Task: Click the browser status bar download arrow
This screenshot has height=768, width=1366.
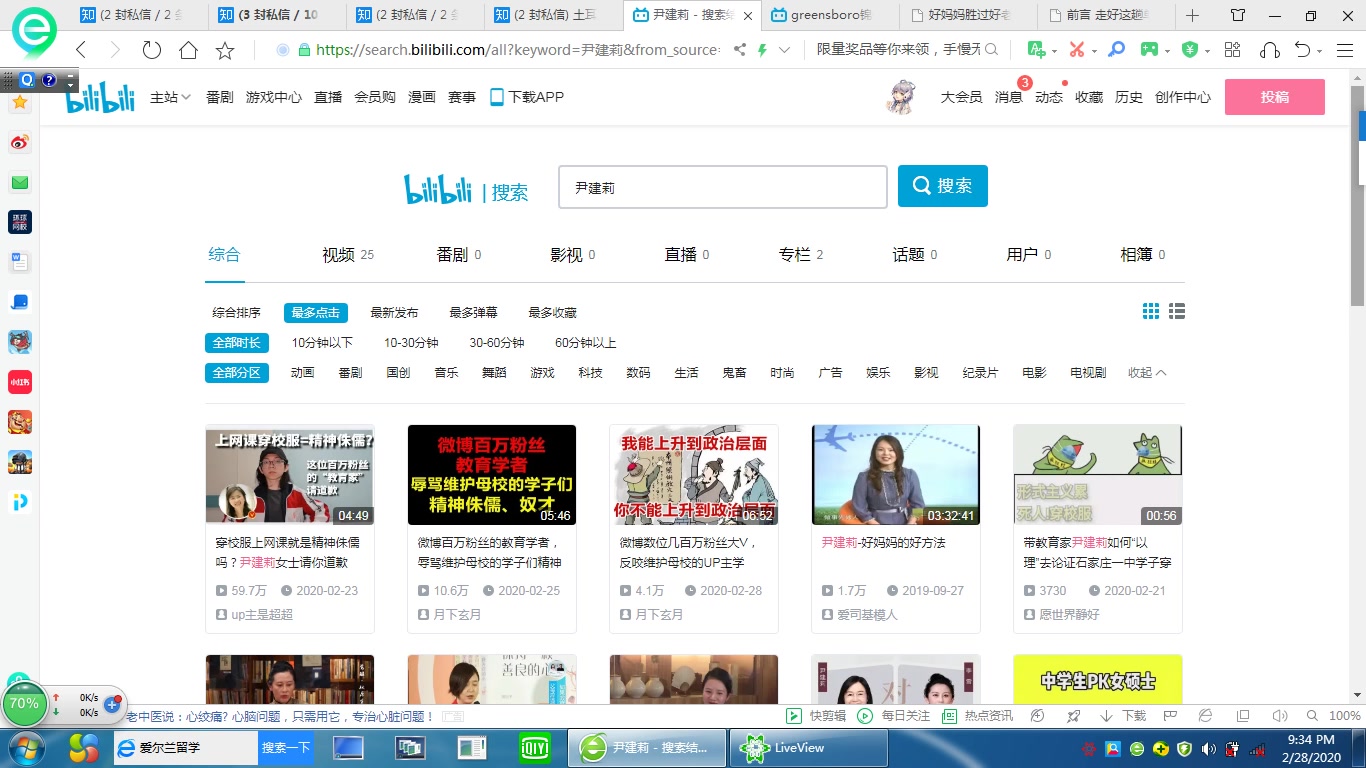Action: click(1106, 716)
